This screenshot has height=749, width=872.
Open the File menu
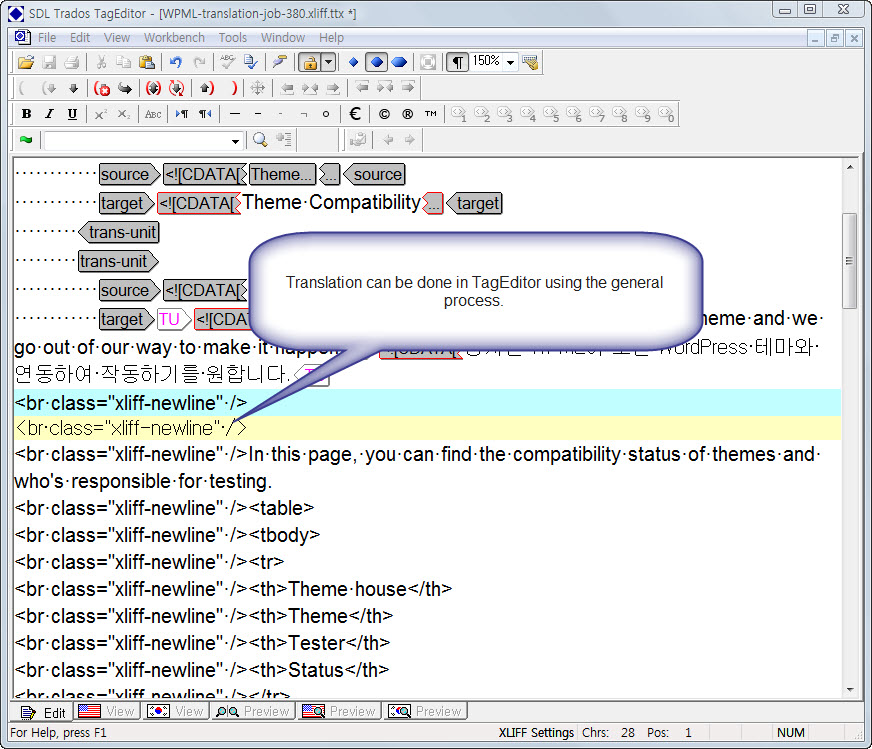pos(47,38)
